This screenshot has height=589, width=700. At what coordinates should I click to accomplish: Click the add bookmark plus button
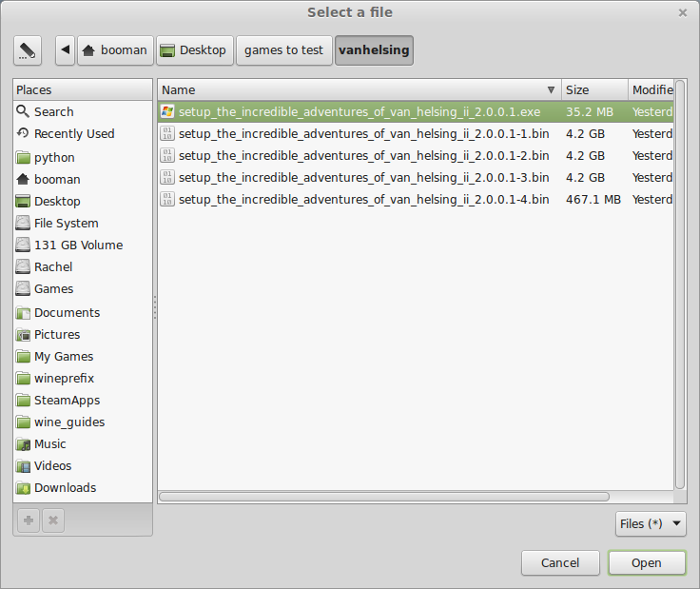(x=29, y=520)
